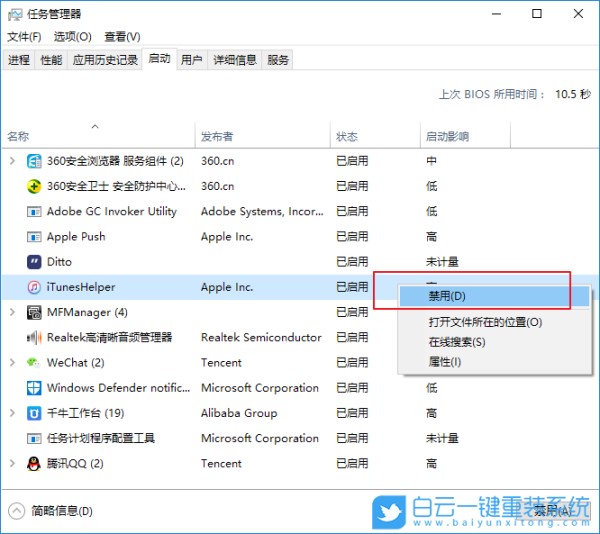Click the 360安全浏览器 服务组件 icon
600x534 pixels.
point(34,161)
